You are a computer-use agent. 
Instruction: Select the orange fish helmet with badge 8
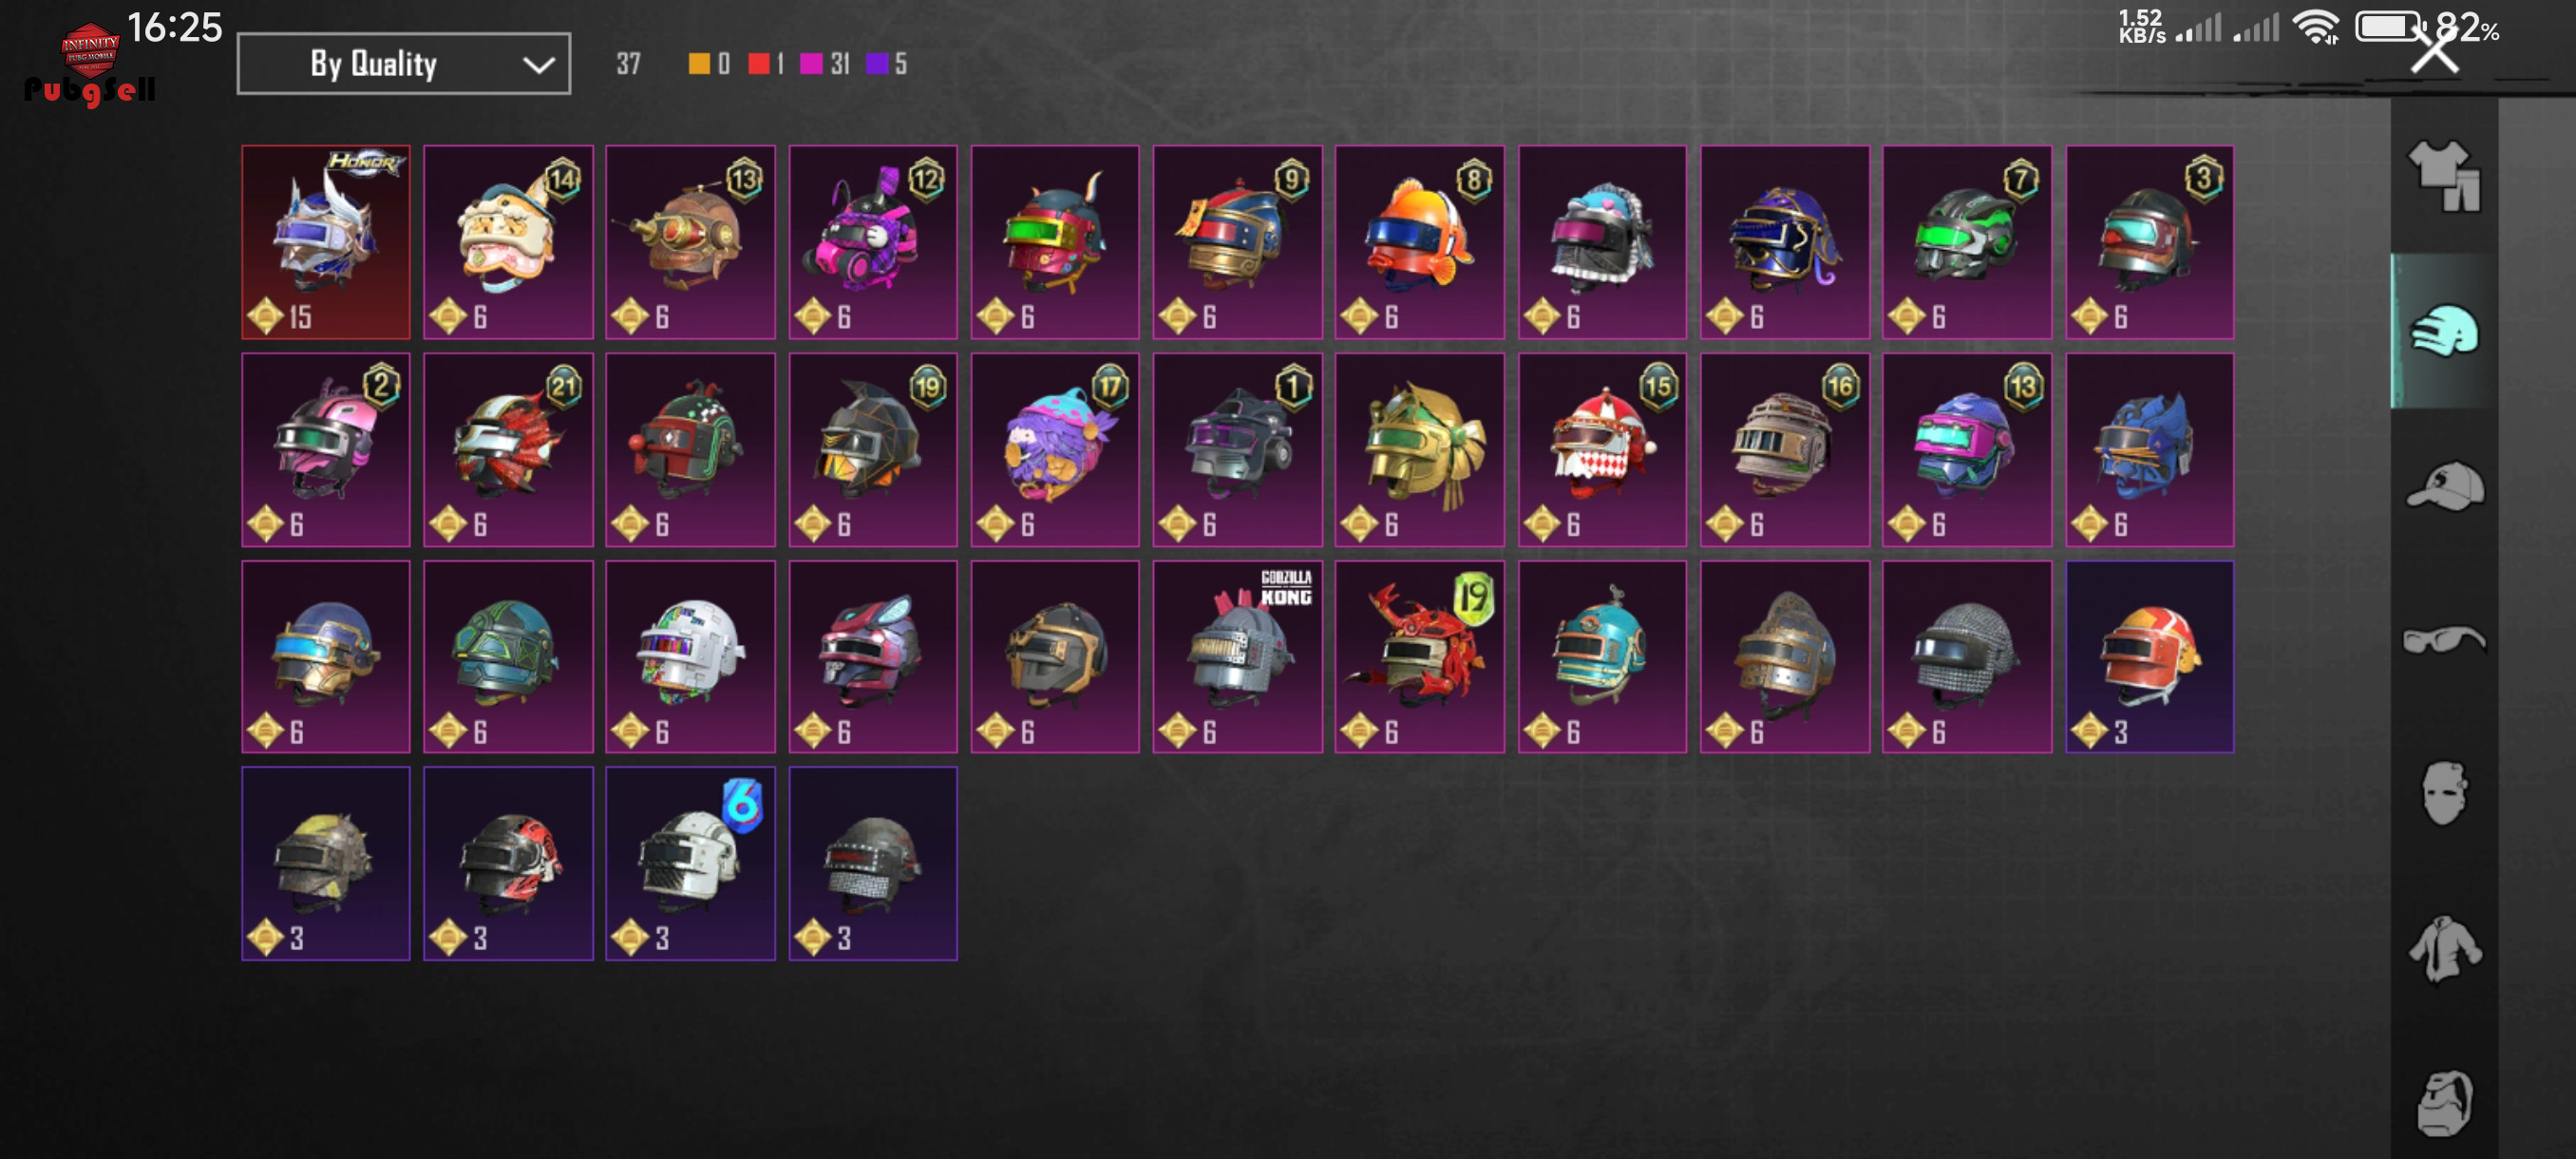[x=1419, y=242]
